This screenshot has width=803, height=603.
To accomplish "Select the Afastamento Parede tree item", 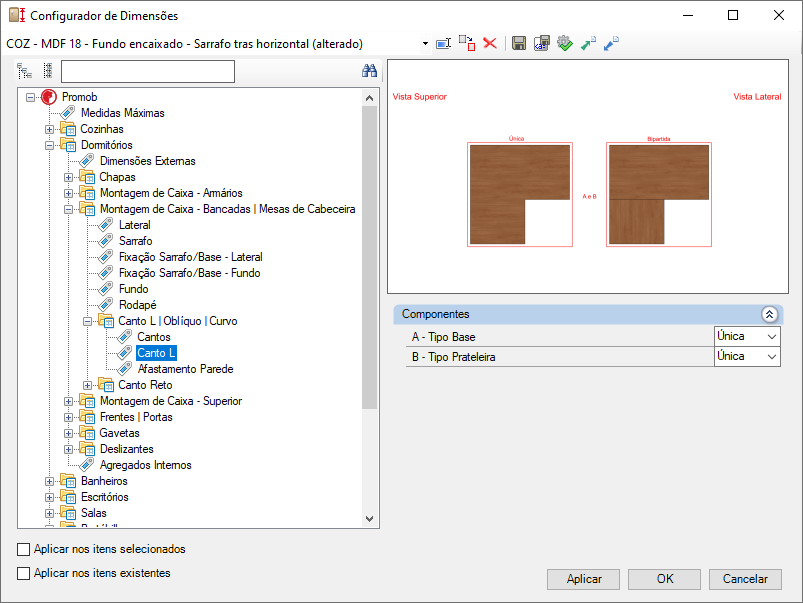I will click(x=185, y=369).
